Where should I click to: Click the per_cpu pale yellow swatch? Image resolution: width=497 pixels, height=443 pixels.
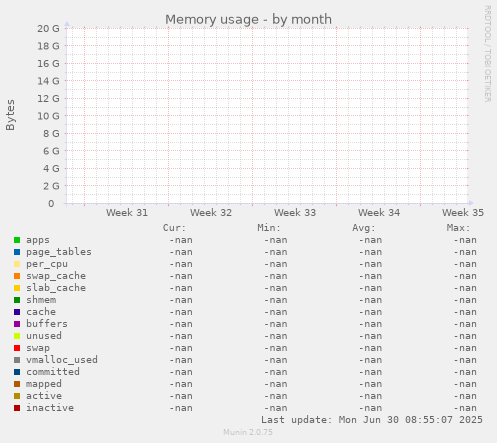17,264
